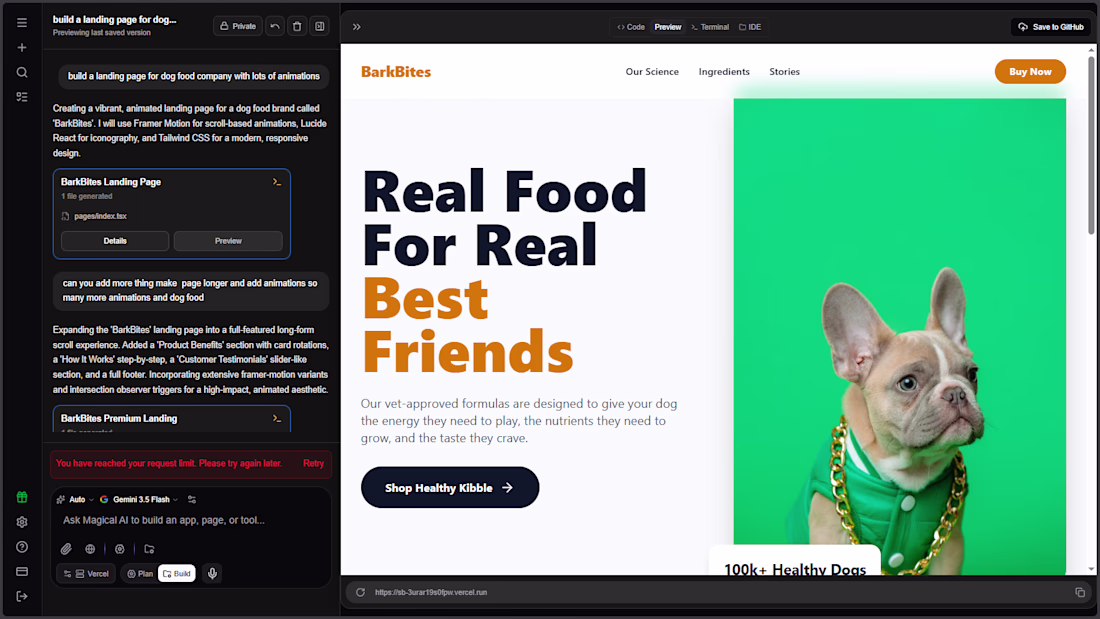Click project title 'build a landing page for dog...'
The width and height of the screenshot is (1100, 619).
tap(114, 20)
